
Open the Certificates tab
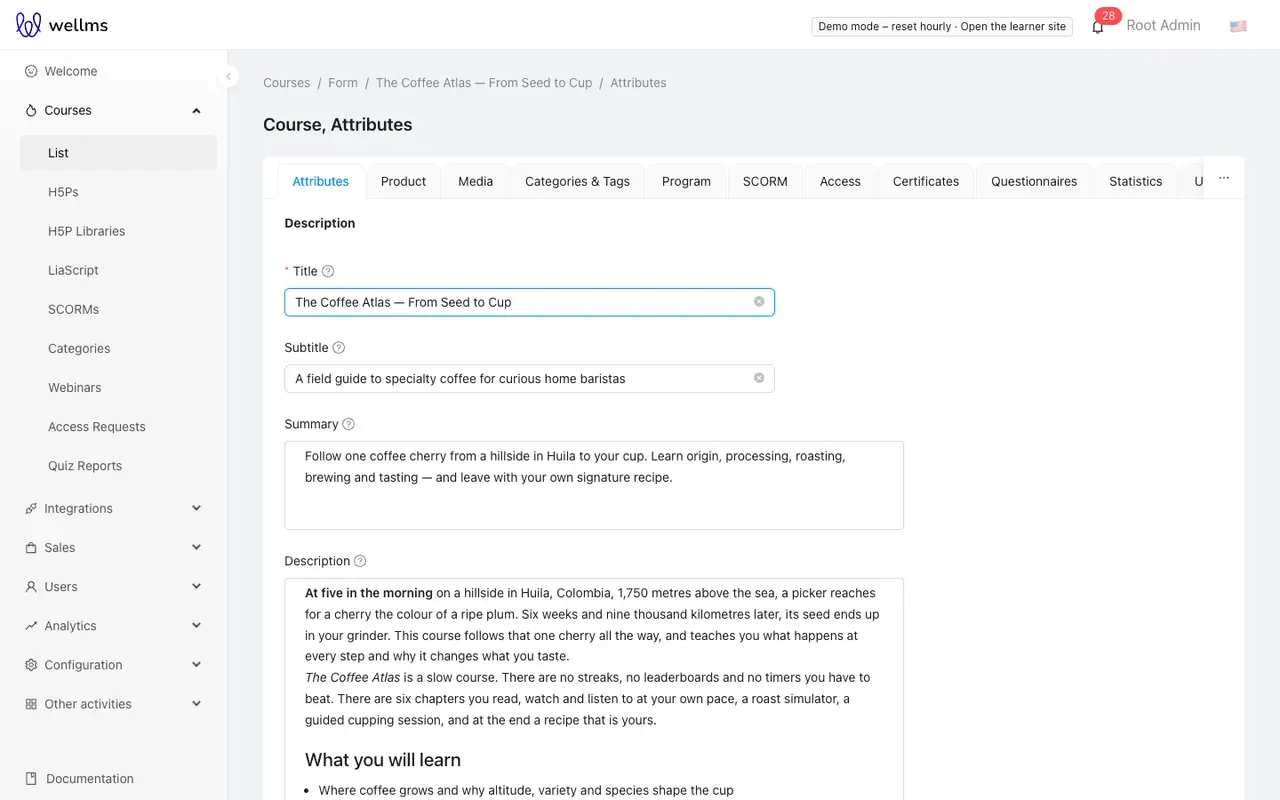pos(926,181)
